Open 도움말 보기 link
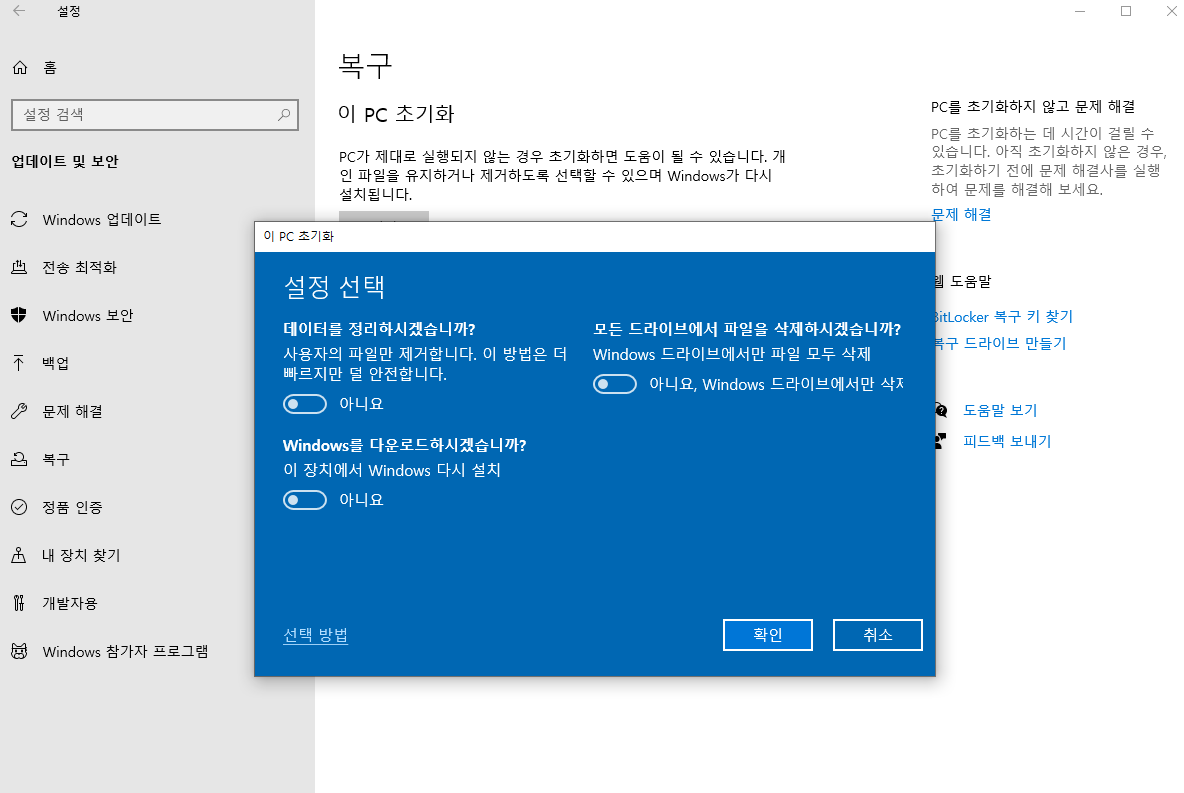The height and width of the screenshot is (793, 1184). click(1001, 410)
